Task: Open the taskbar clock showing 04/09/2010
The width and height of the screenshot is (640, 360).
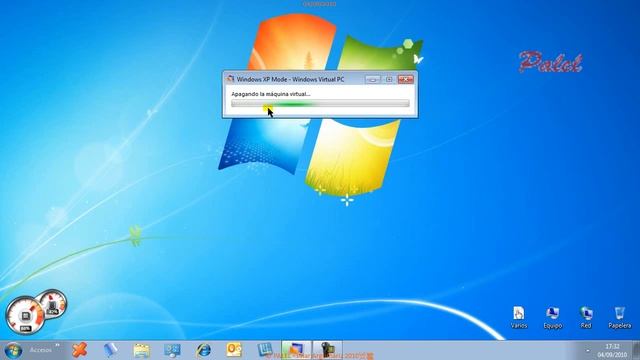Action: 612,351
